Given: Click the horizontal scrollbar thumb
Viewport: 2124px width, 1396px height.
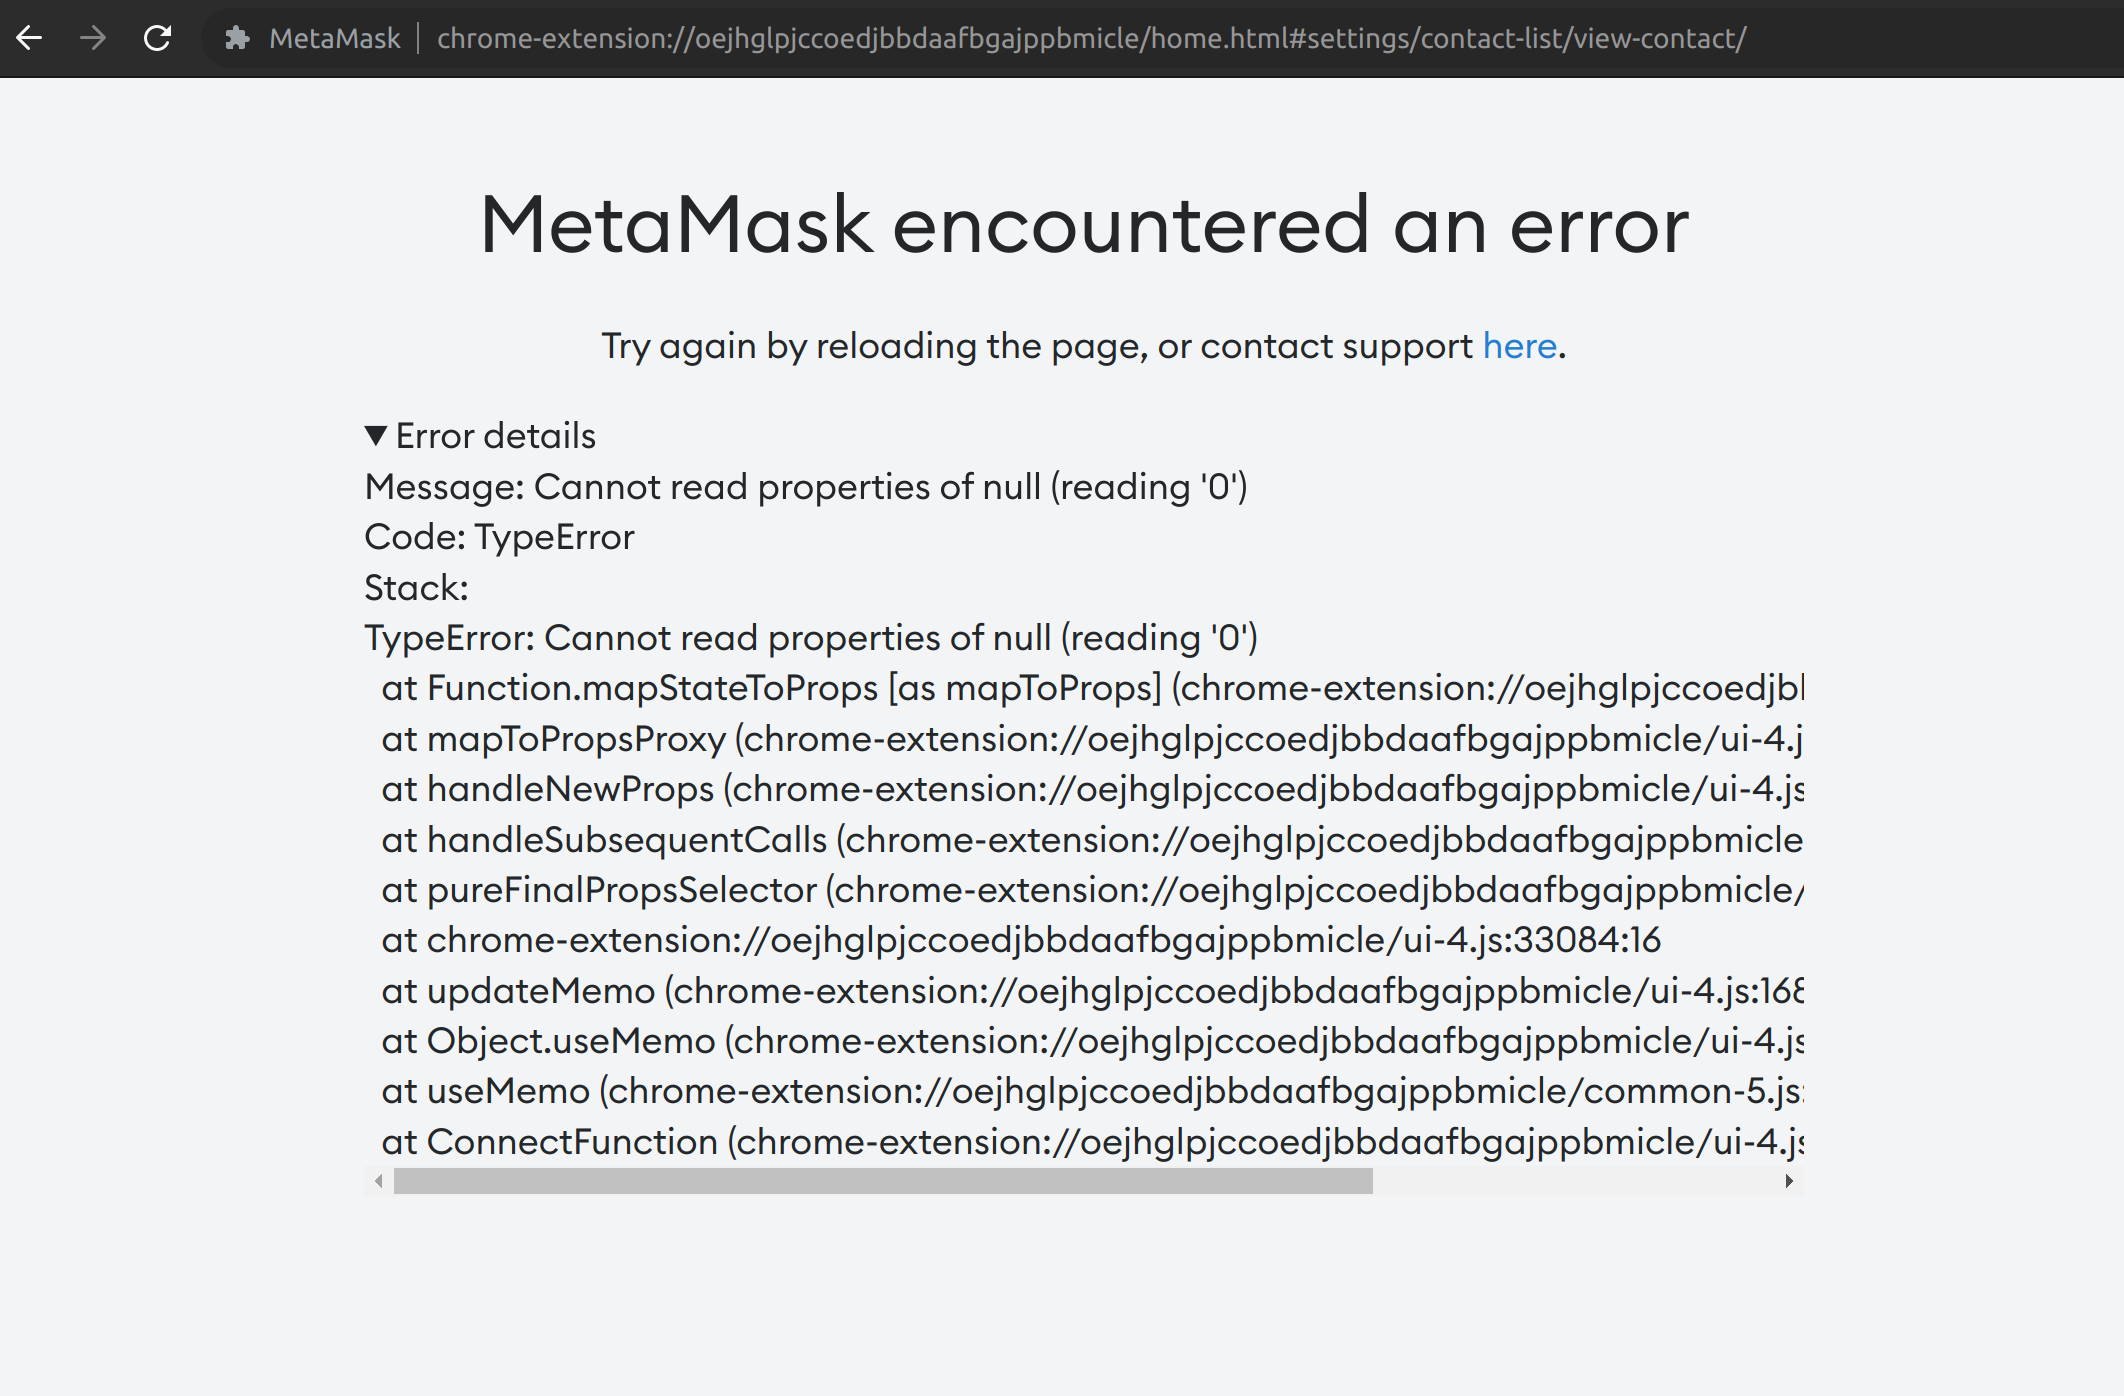Looking at the screenshot, I should click(885, 1183).
